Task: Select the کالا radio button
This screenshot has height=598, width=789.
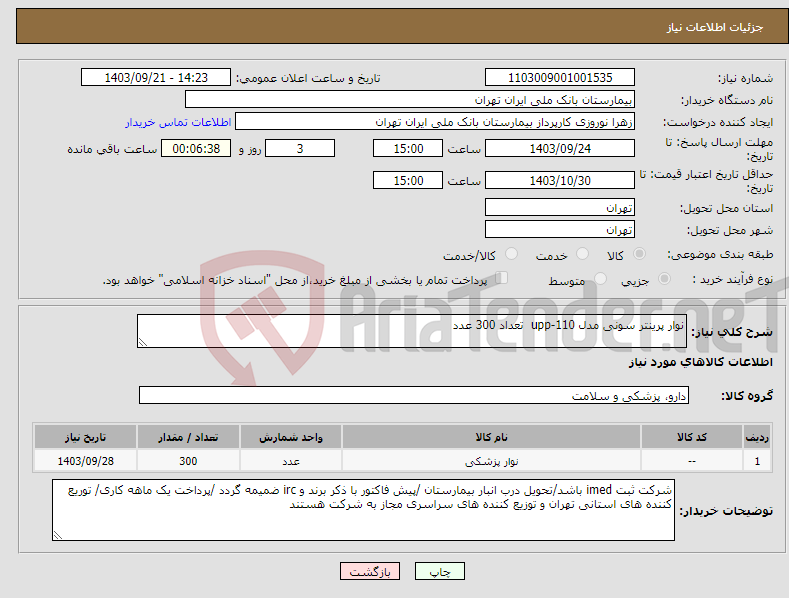Action: 639,254
